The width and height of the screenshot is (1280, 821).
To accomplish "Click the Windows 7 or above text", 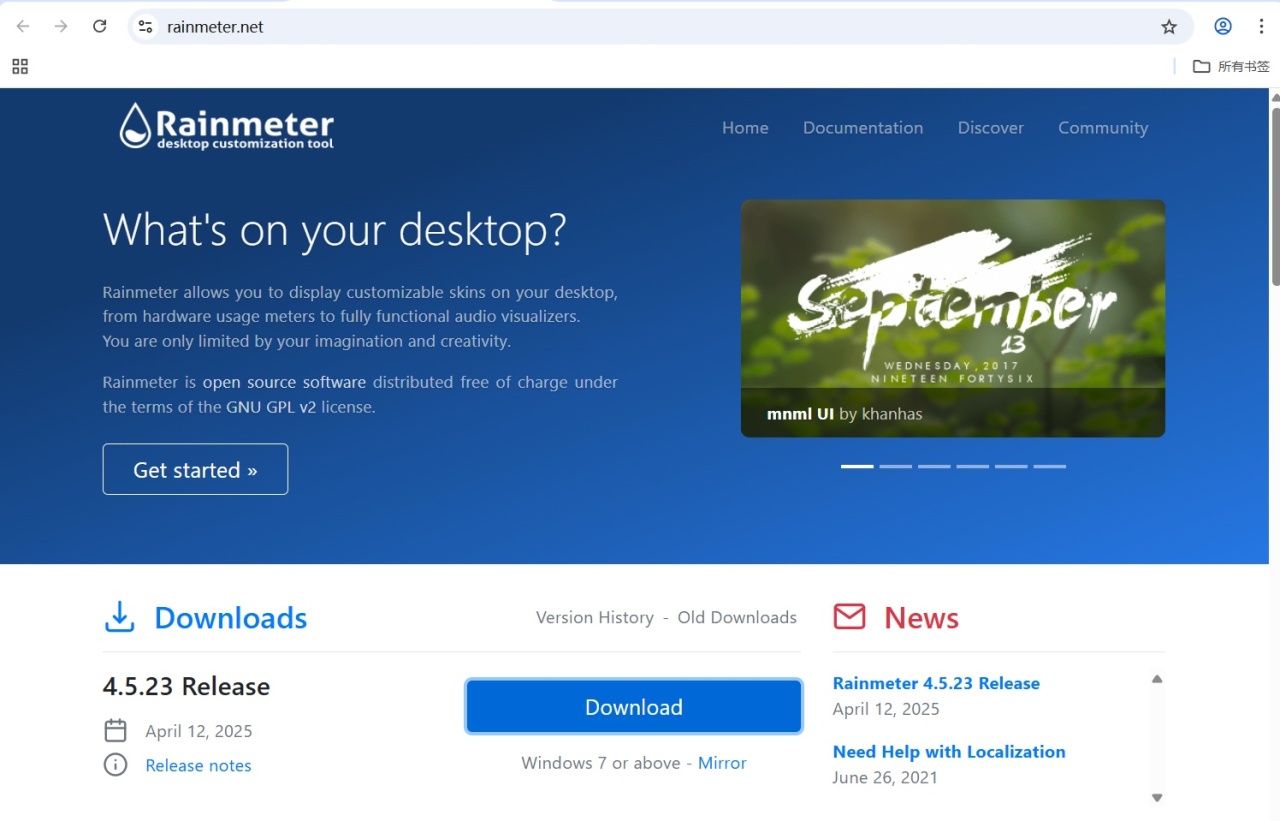I will (601, 763).
